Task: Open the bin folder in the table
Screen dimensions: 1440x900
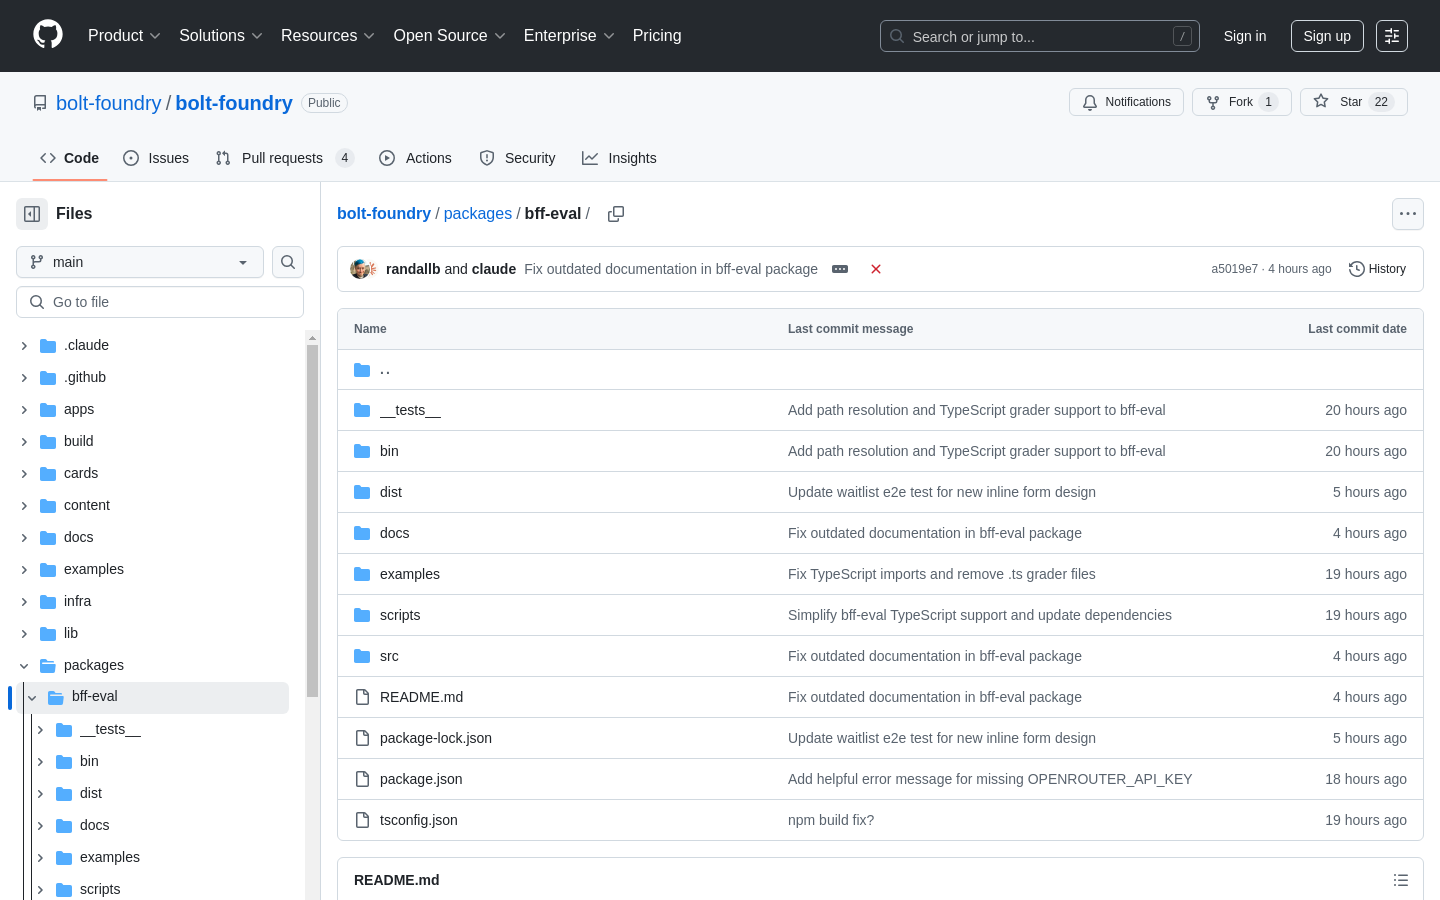Action: coord(389,451)
